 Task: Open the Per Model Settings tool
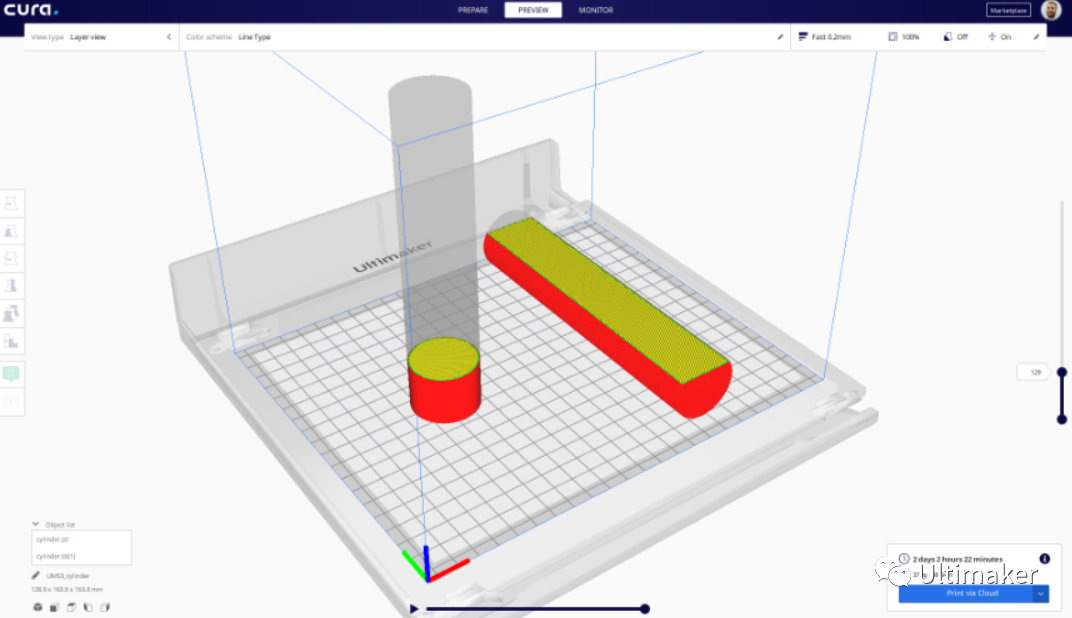[11, 314]
